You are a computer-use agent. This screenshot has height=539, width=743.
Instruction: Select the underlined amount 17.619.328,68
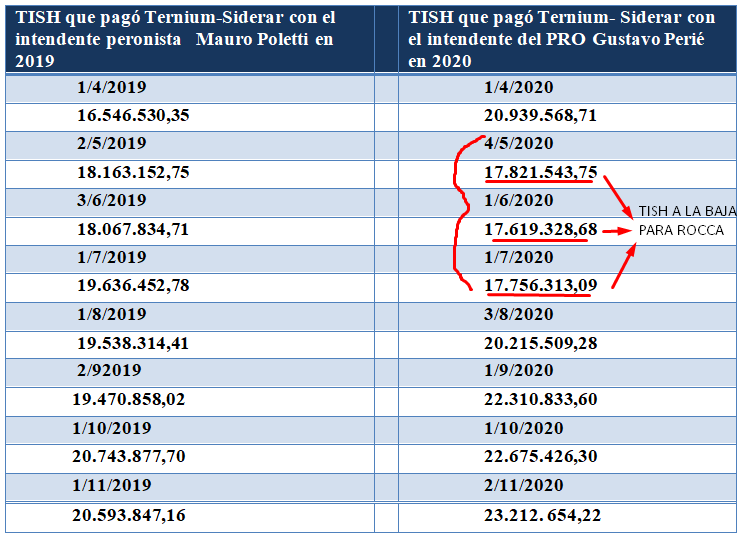click(540, 230)
